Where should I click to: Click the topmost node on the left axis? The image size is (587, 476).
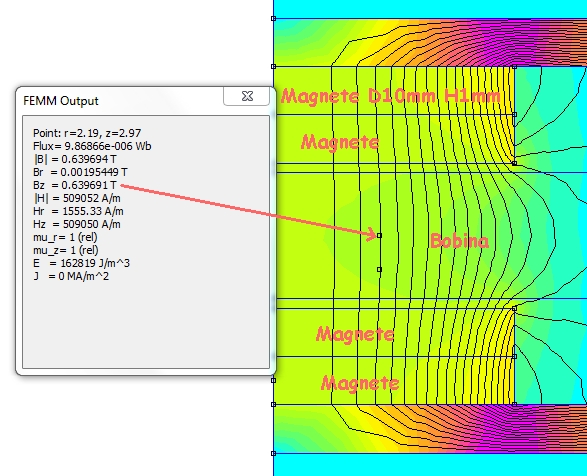tap(273, 18)
